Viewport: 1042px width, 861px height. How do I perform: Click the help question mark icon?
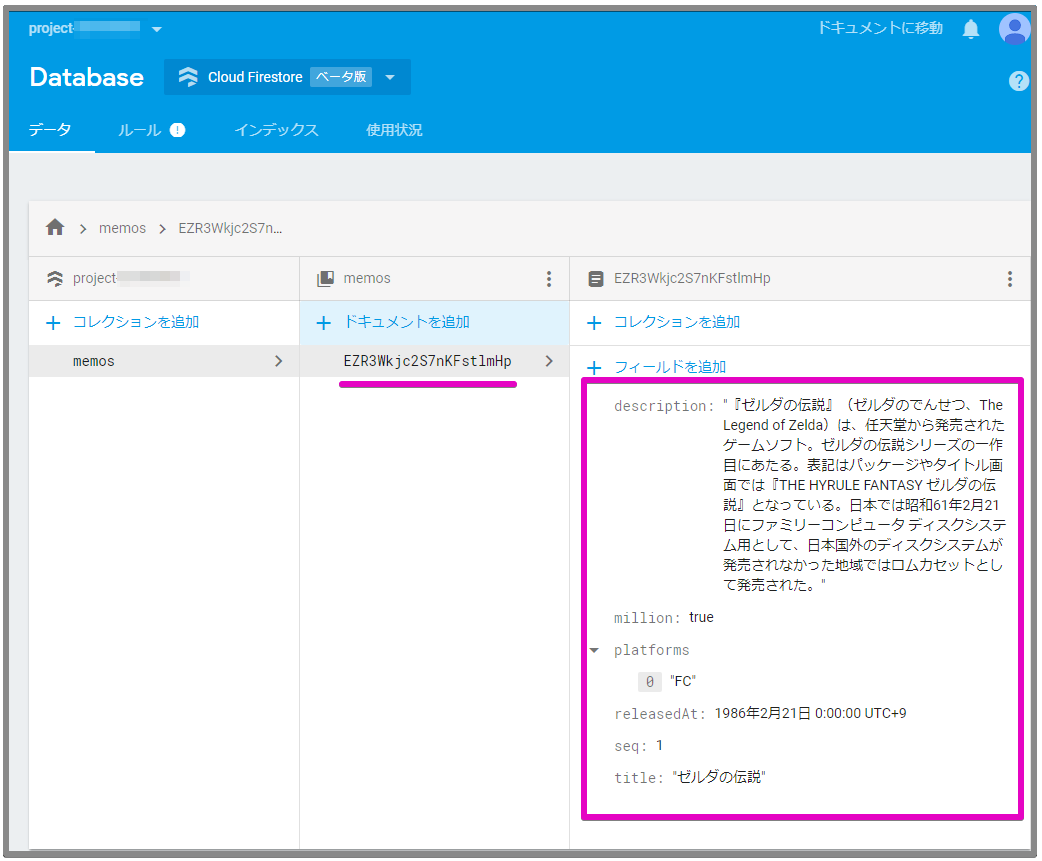coord(1018,81)
